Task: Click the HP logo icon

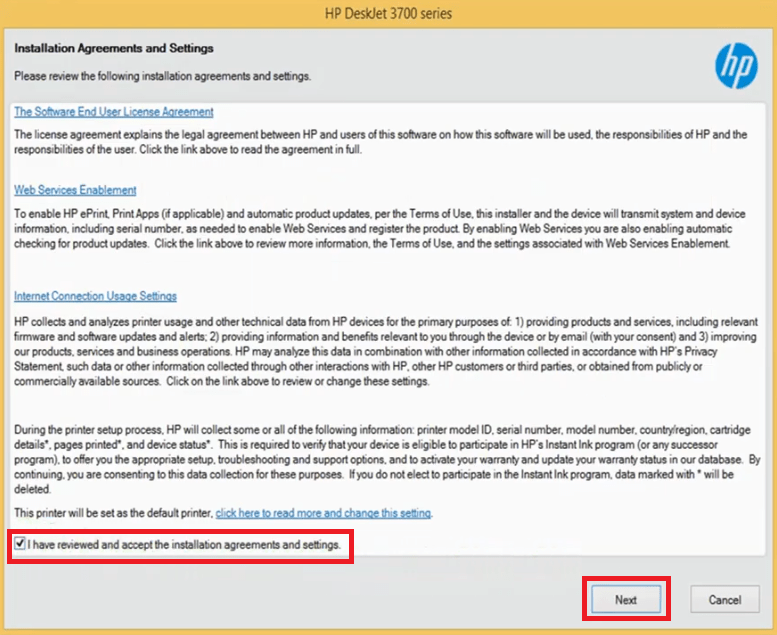Action: [736, 66]
